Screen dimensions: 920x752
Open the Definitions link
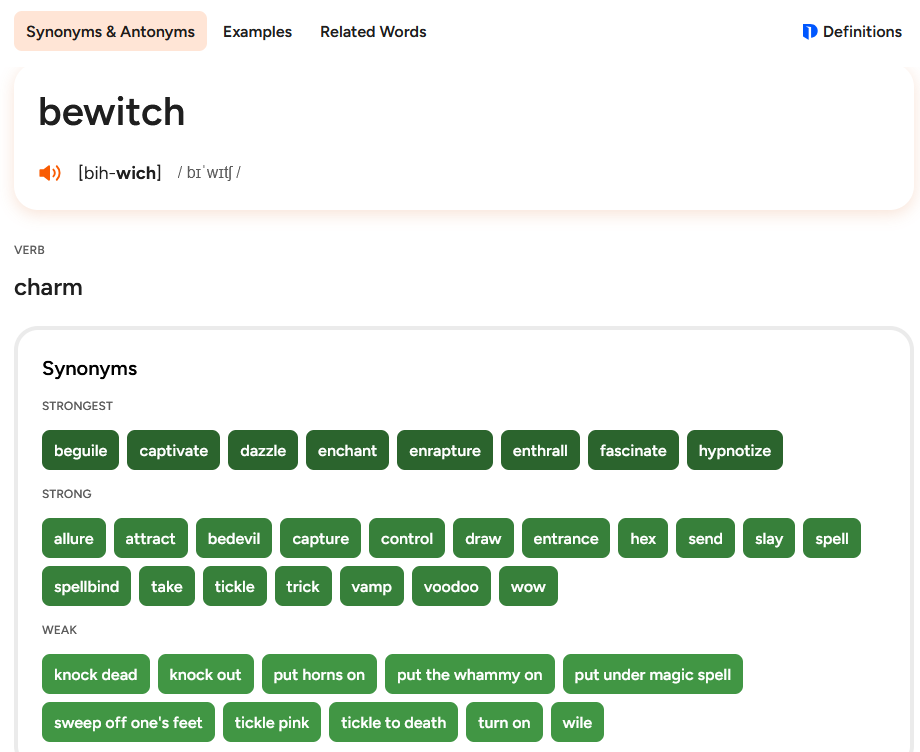861,32
